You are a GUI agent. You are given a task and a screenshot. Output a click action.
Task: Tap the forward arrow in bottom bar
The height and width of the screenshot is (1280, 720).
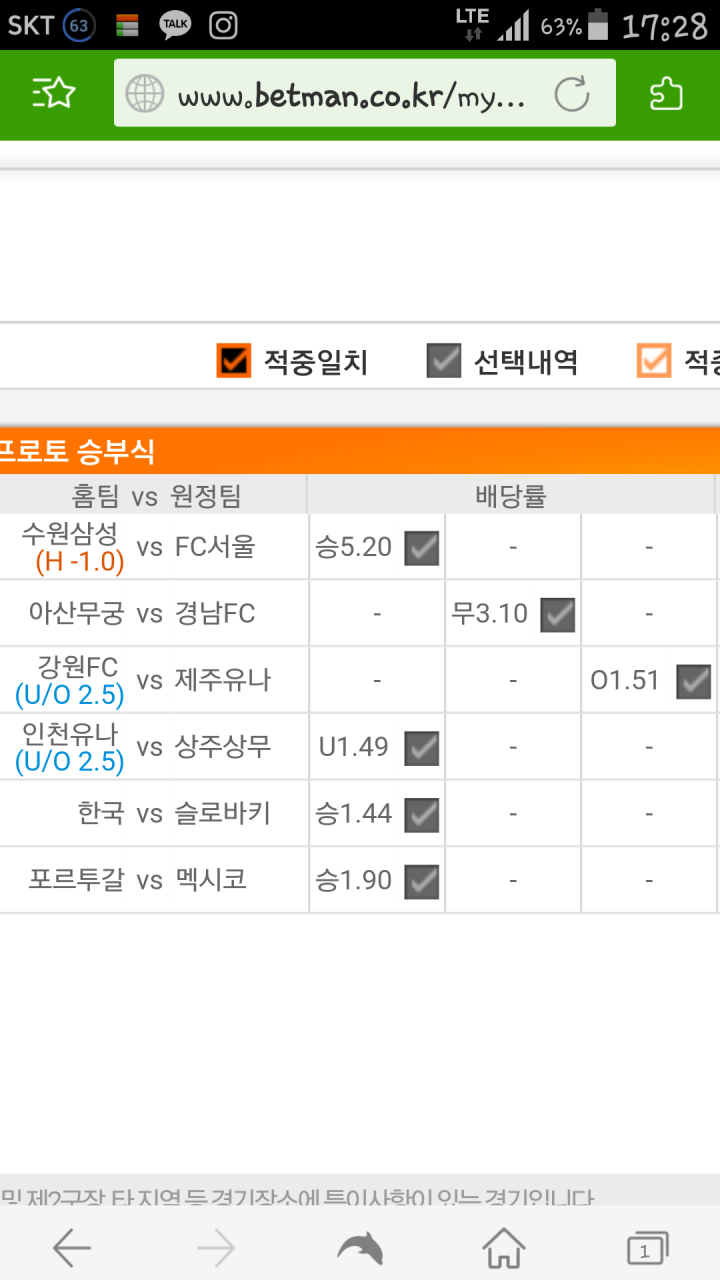(x=216, y=1247)
